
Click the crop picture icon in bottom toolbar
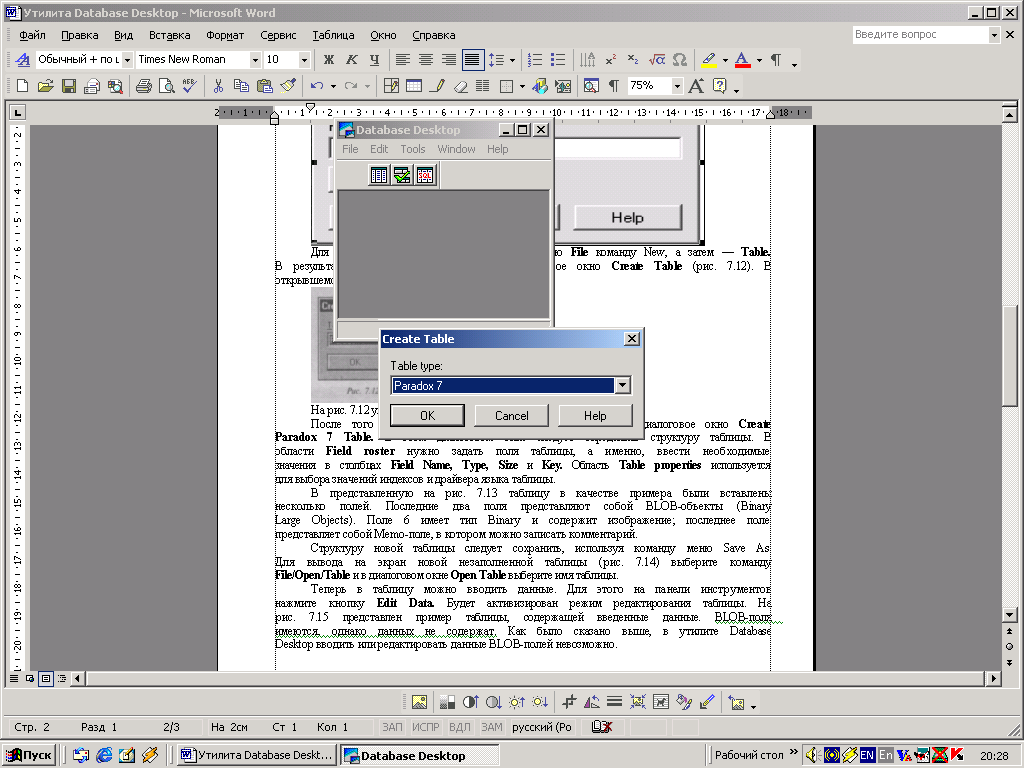click(569, 703)
